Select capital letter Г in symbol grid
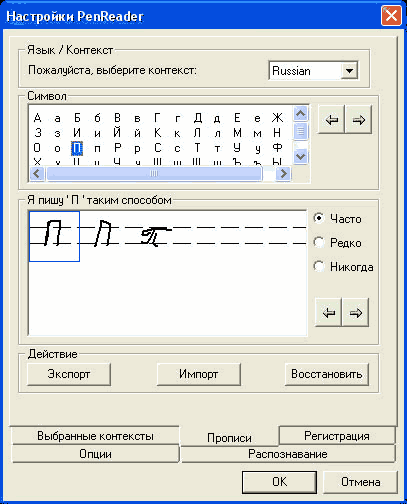This screenshot has height=504, width=407. (x=157, y=118)
